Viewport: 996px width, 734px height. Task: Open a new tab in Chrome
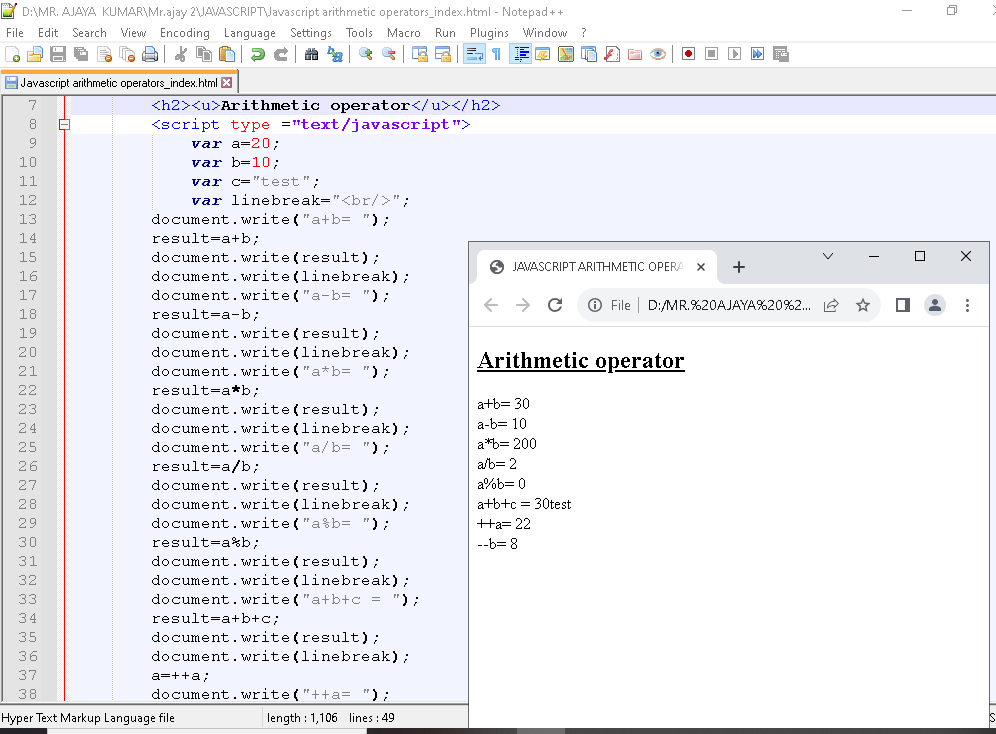point(739,267)
